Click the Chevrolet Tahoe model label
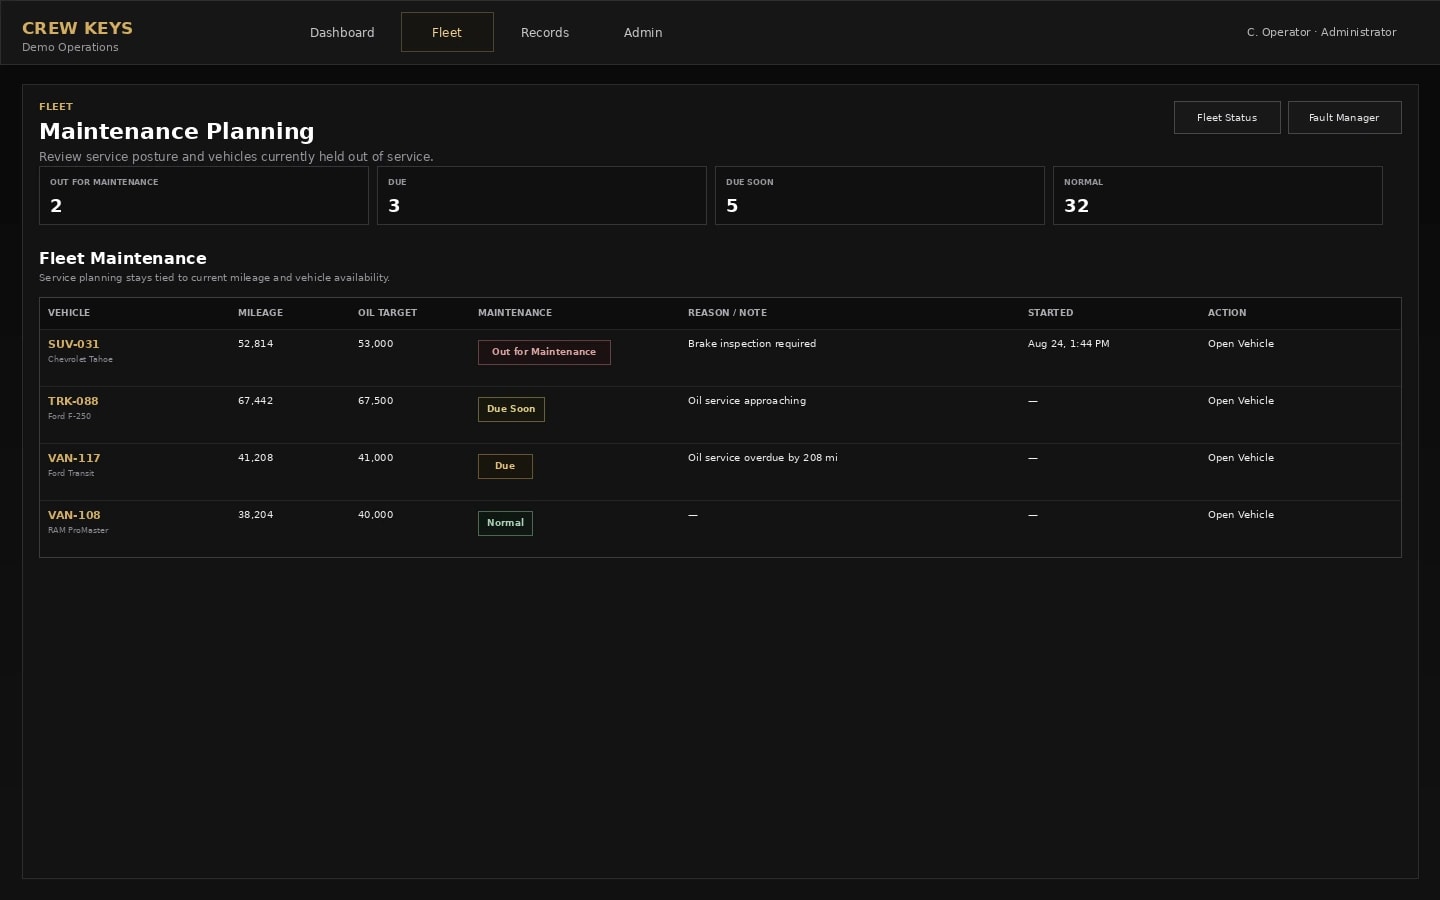This screenshot has width=1440, height=900. 80,359
